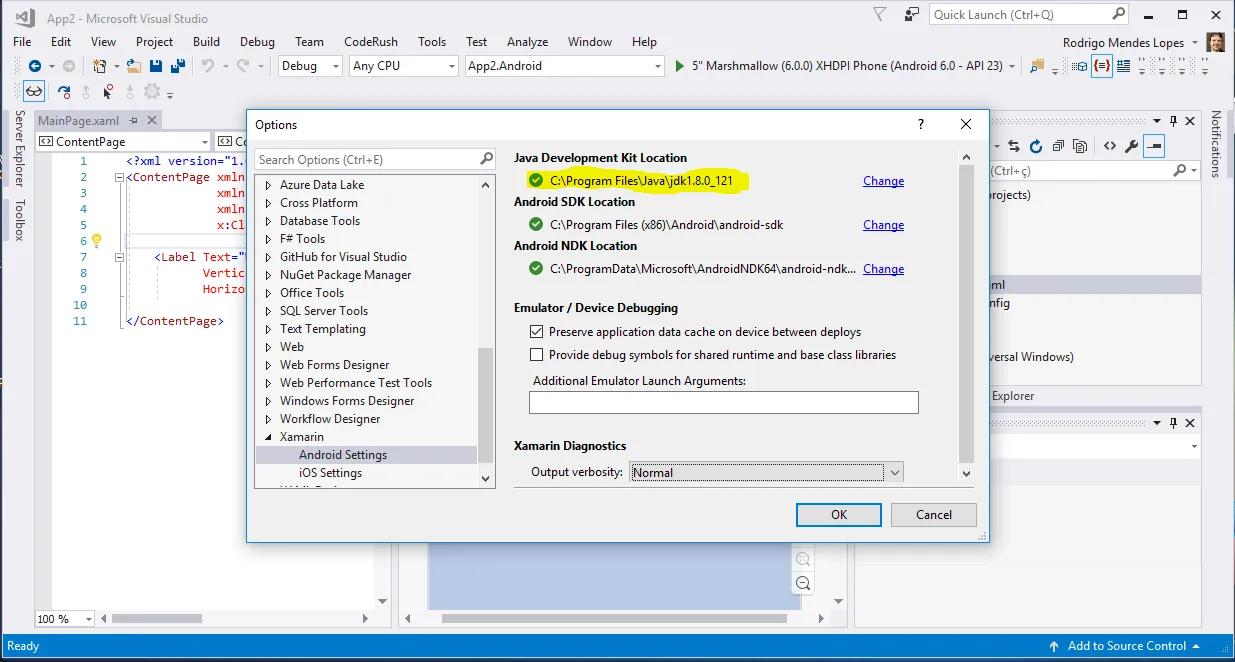Screen dimensions: 1235x662
Task: Click Change link for Android SDK Location
Action: click(883, 225)
